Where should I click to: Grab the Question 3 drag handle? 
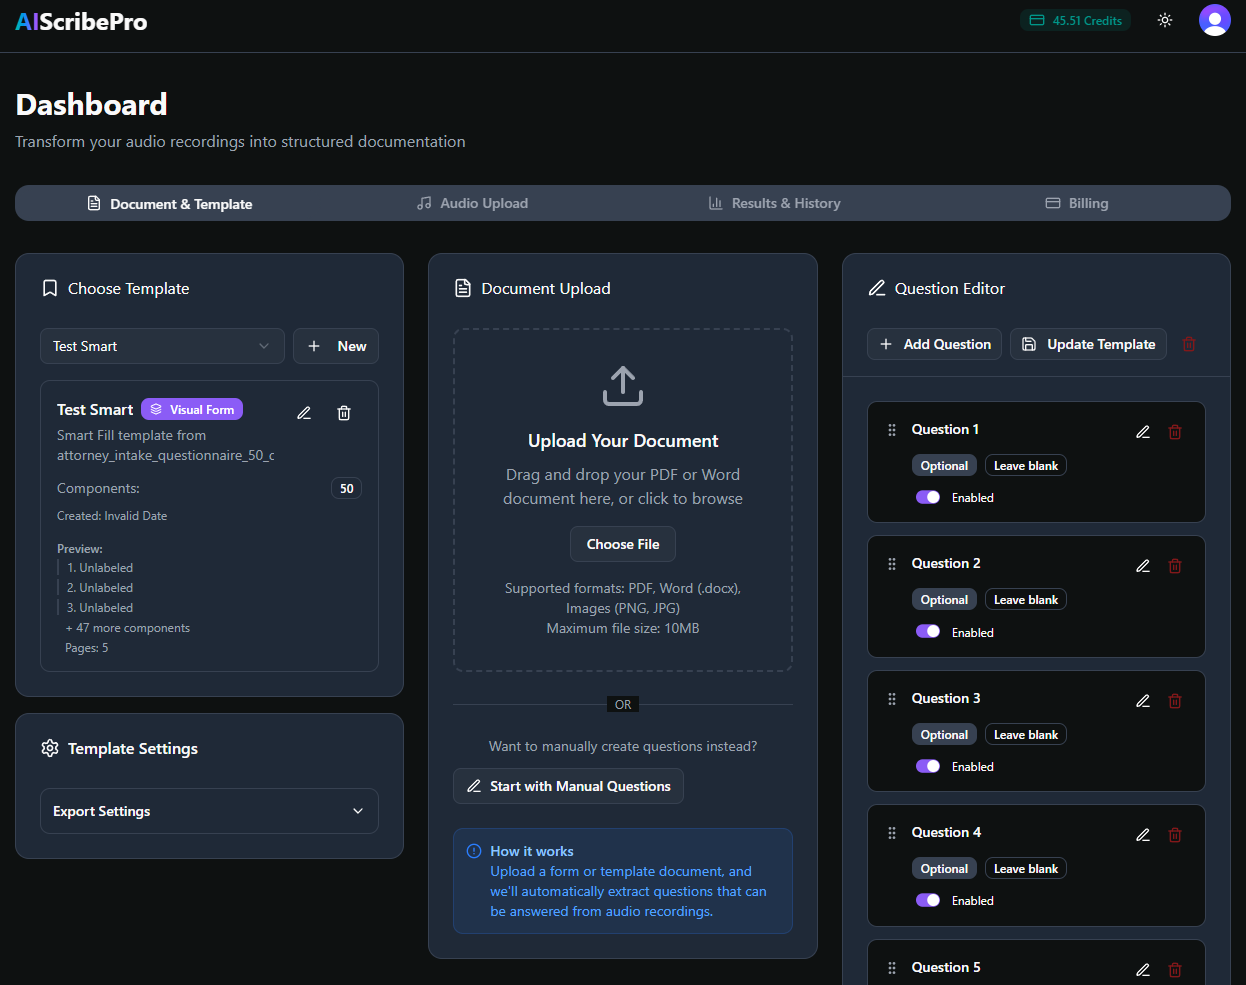click(892, 699)
